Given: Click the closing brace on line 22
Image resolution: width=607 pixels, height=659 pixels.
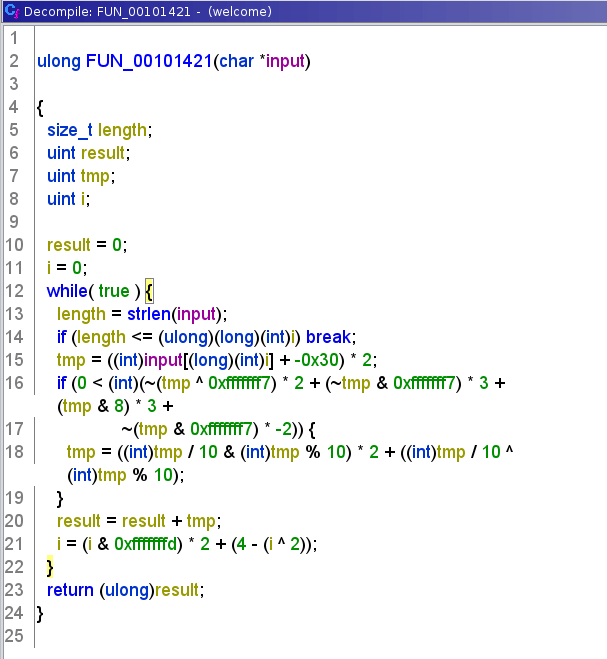Looking at the screenshot, I should point(50,567).
